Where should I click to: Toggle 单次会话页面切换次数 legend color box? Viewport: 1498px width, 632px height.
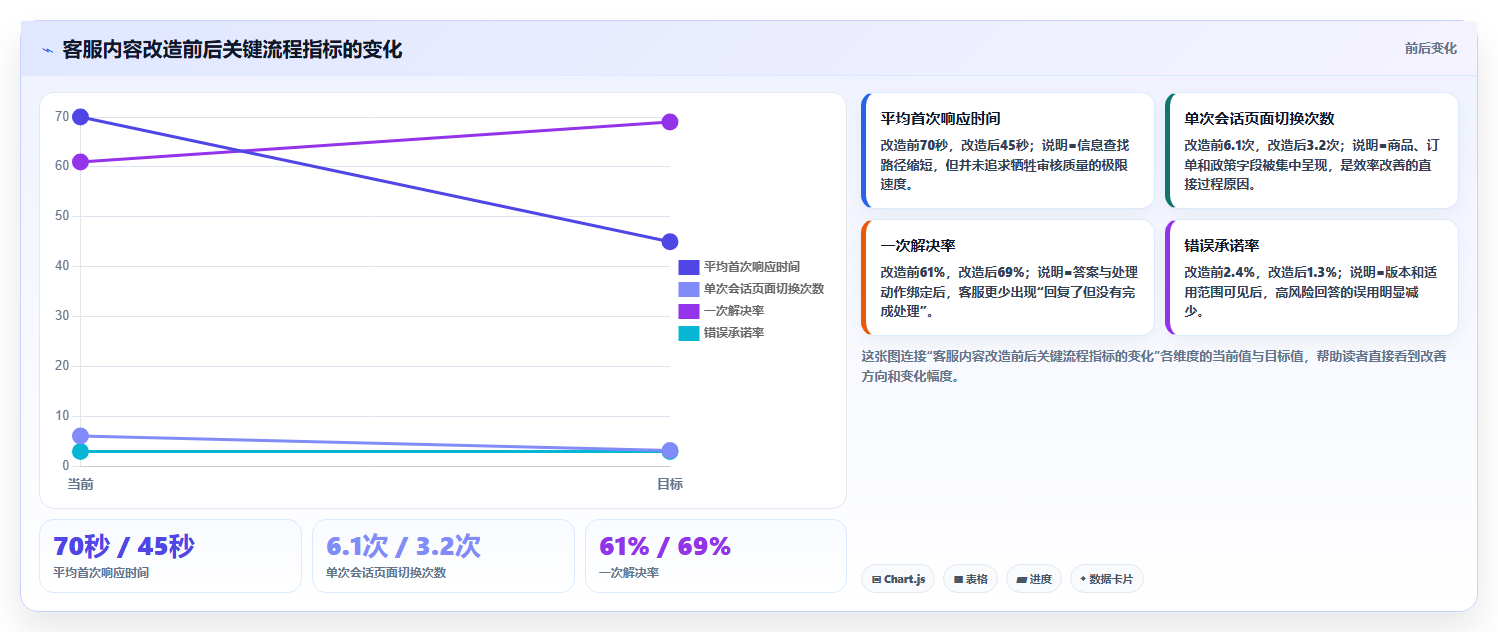pyautogui.click(x=689, y=289)
